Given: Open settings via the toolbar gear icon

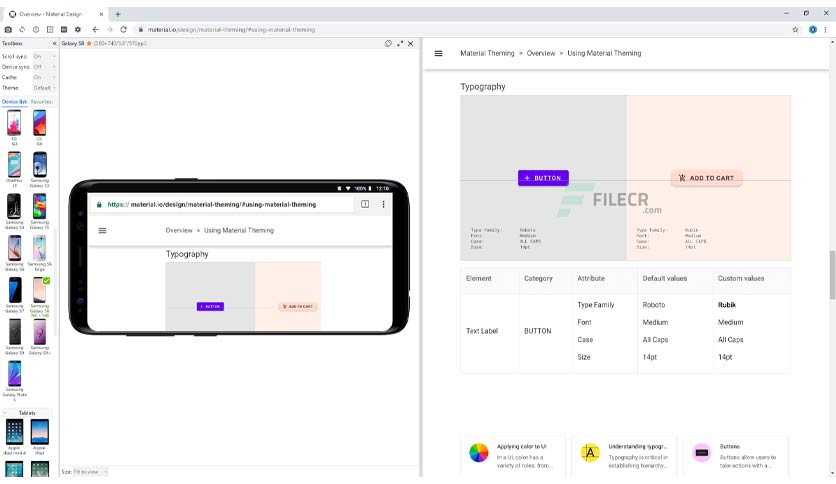Looking at the screenshot, I should pyautogui.click(x=78, y=30).
